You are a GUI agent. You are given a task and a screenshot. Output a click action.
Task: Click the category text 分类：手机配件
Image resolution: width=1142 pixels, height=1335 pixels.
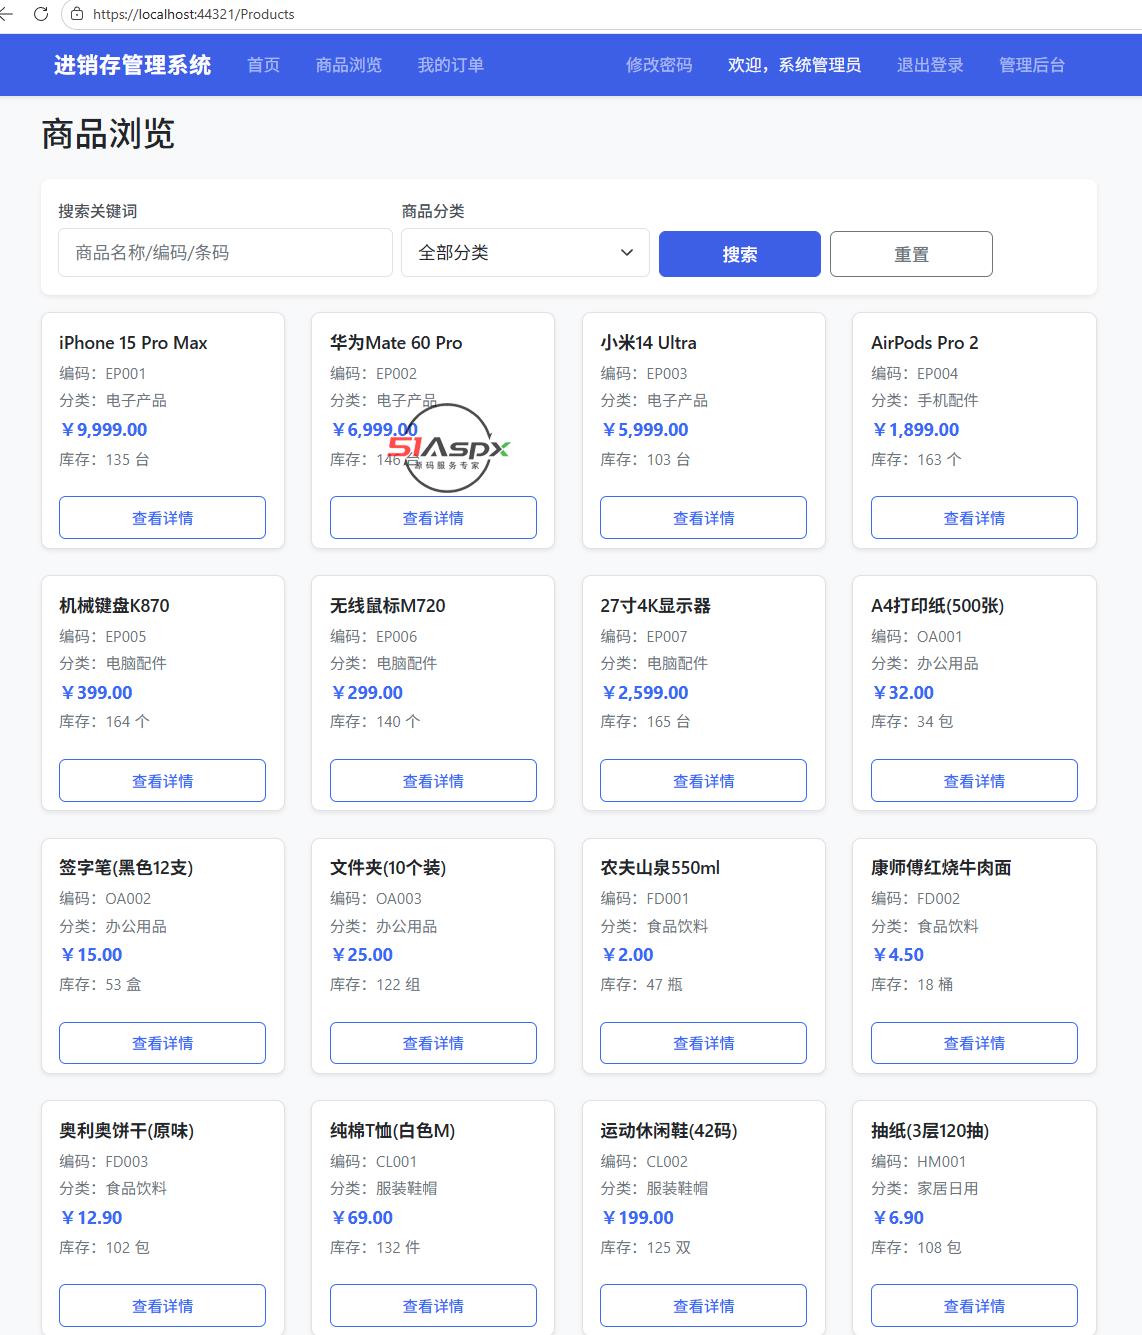coord(925,400)
